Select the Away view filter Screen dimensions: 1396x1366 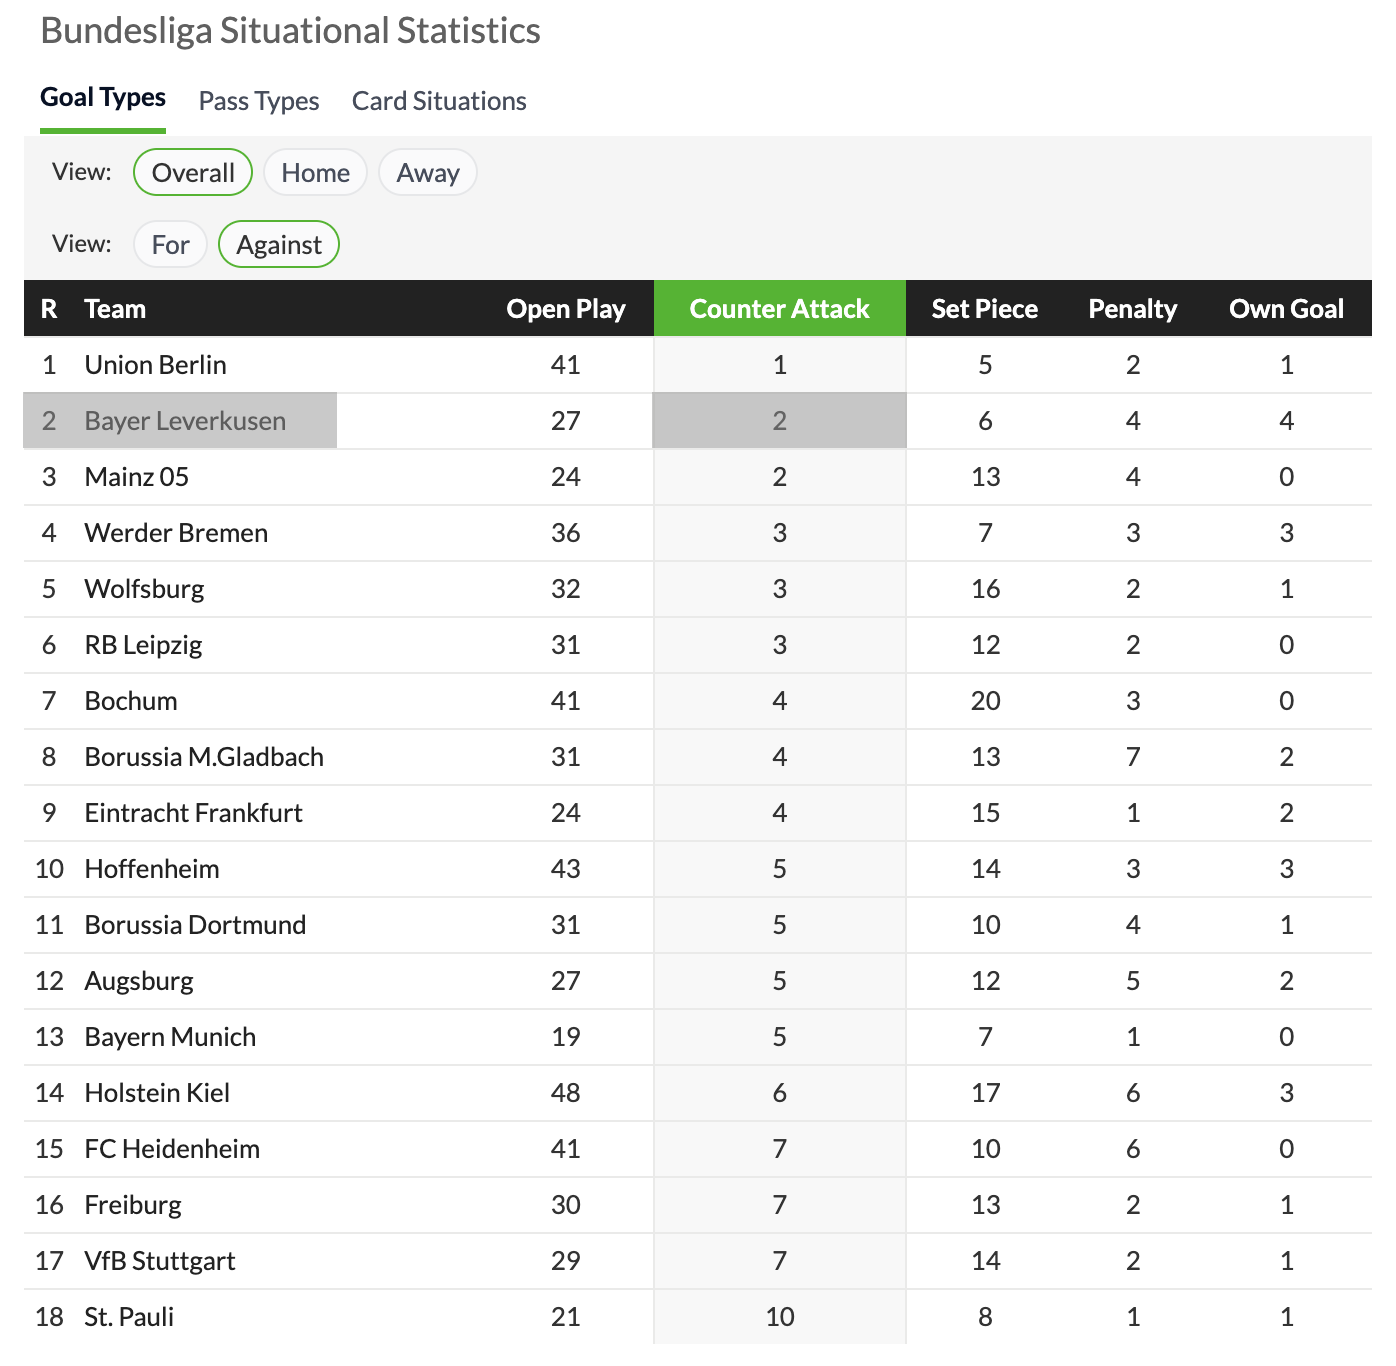click(x=428, y=173)
